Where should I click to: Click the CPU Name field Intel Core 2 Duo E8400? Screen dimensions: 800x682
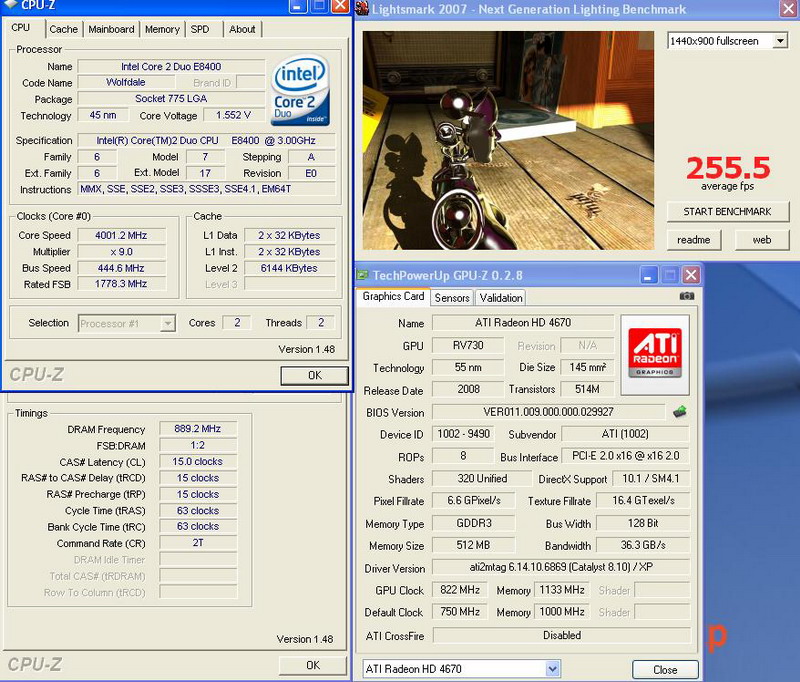point(171,66)
